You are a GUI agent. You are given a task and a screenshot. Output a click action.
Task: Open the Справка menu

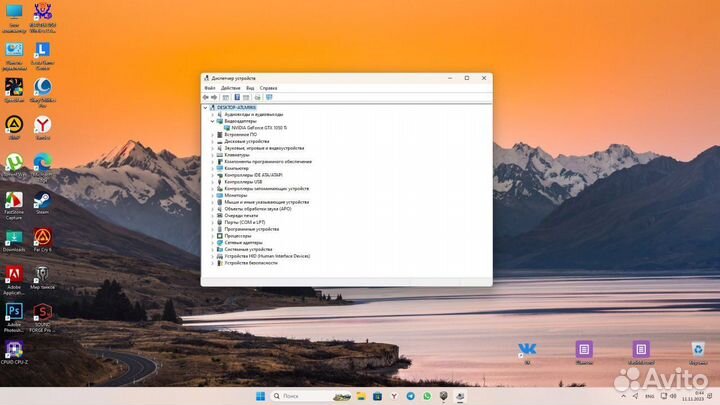click(269, 88)
